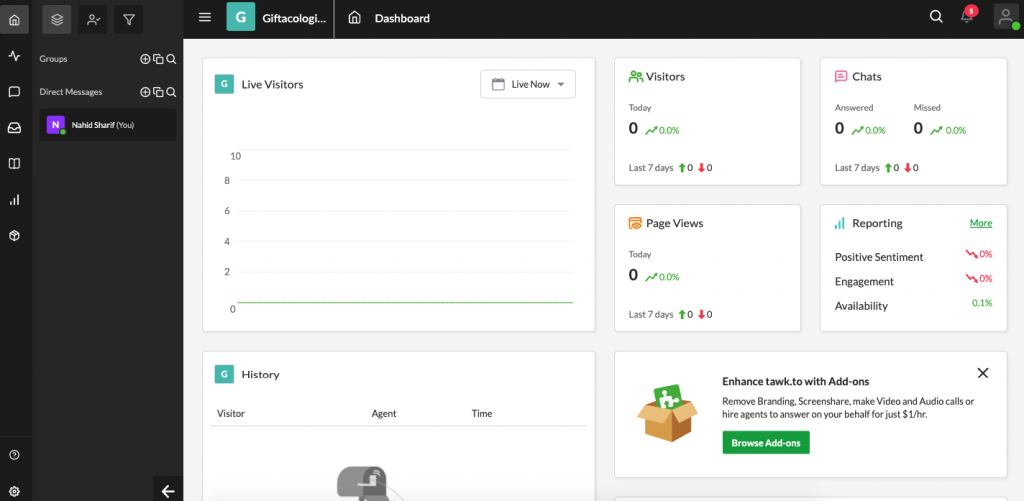Image resolution: width=1024 pixels, height=501 pixels.
Task: Select the contacts person-check icon
Action: click(93, 20)
